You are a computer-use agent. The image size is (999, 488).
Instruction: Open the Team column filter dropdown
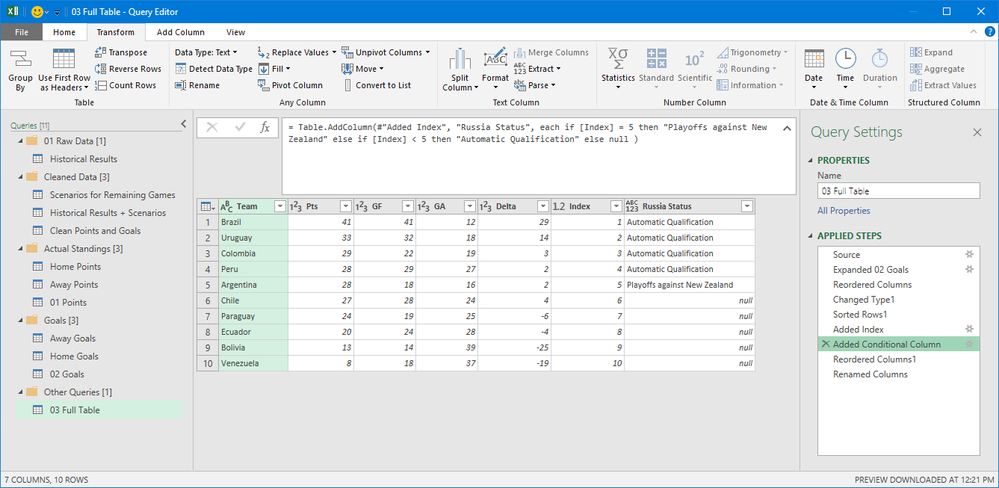click(x=279, y=206)
